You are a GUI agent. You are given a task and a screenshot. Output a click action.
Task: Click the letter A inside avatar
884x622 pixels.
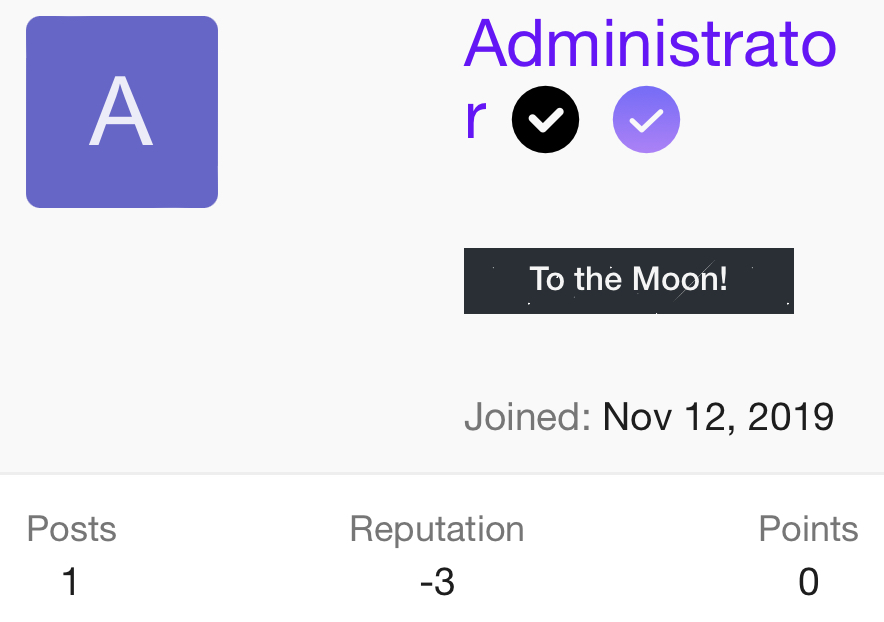click(121, 113)
